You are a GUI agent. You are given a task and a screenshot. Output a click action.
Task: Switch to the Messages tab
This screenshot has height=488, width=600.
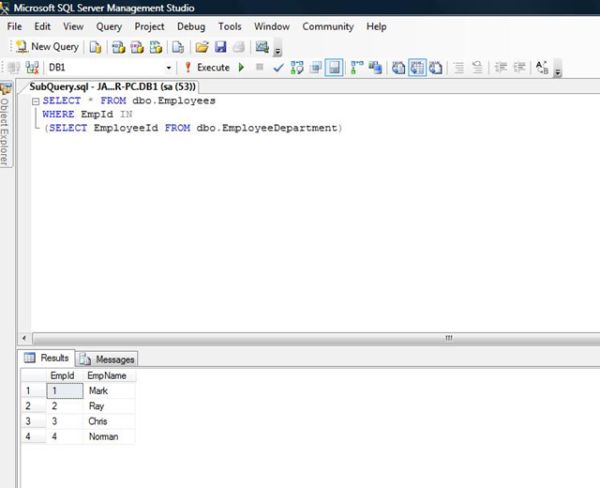(107, 359)
